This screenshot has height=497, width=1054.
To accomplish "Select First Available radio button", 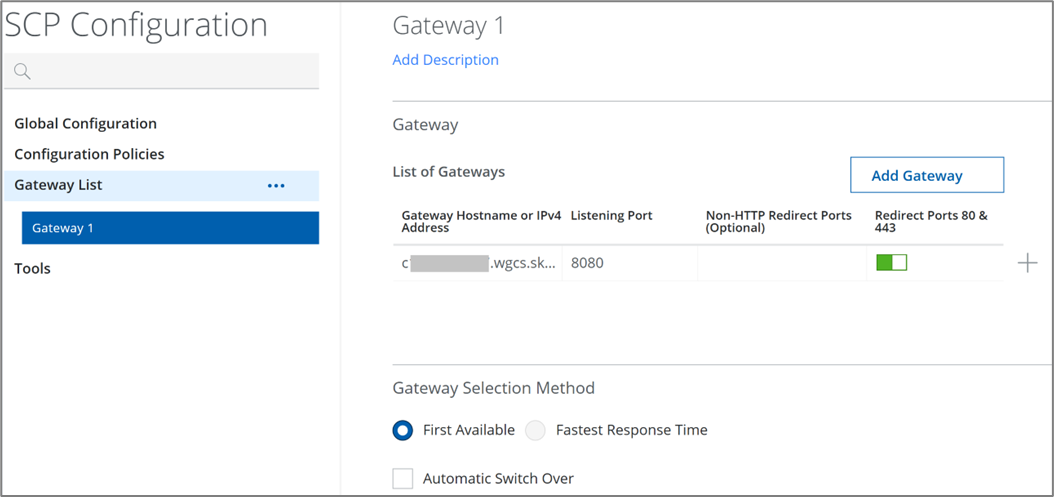I will 403,430.
